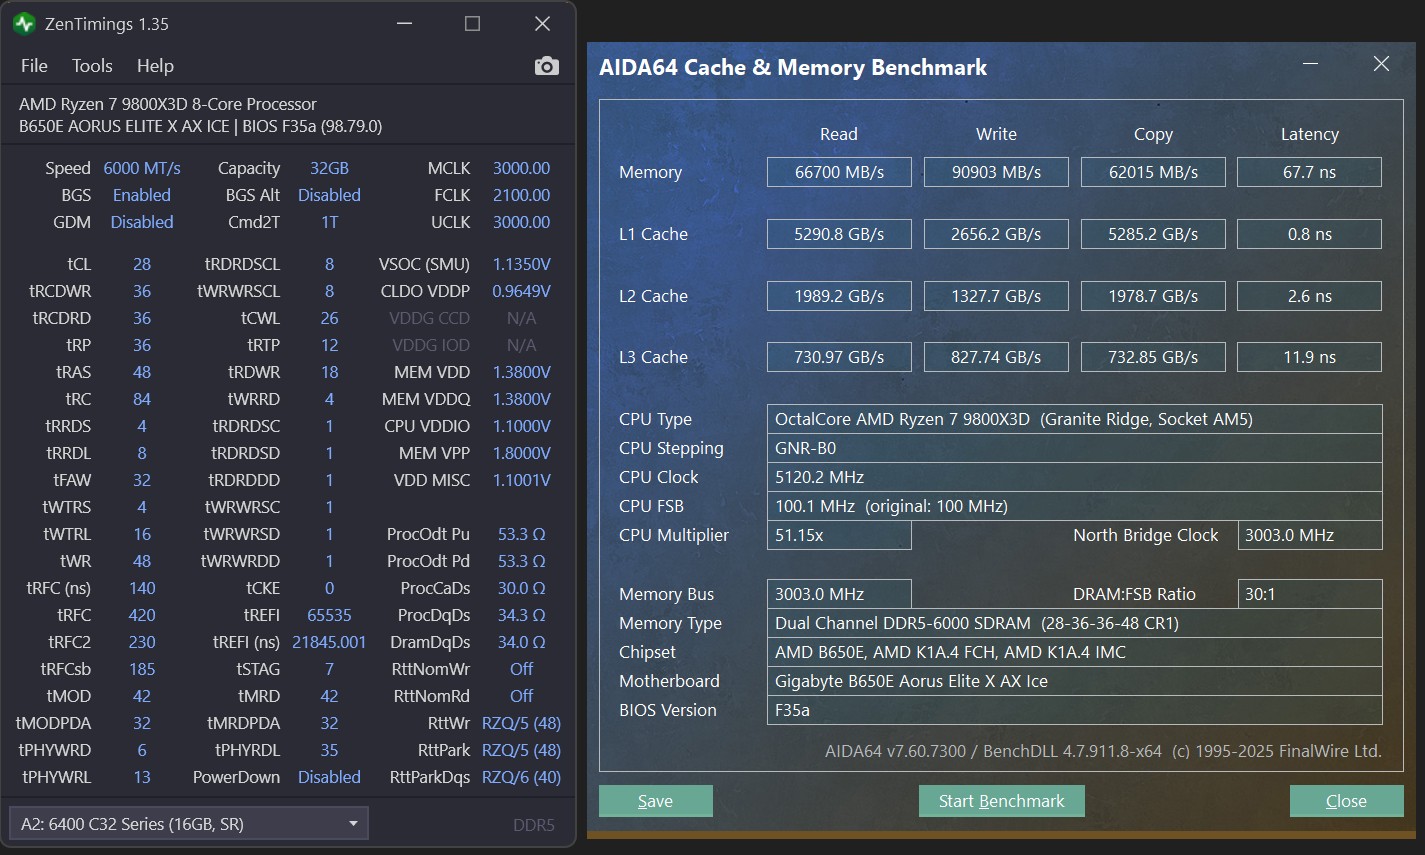Click the L1 Cache Read result box
Screen dimensions: 1425x855
point(839,233)
